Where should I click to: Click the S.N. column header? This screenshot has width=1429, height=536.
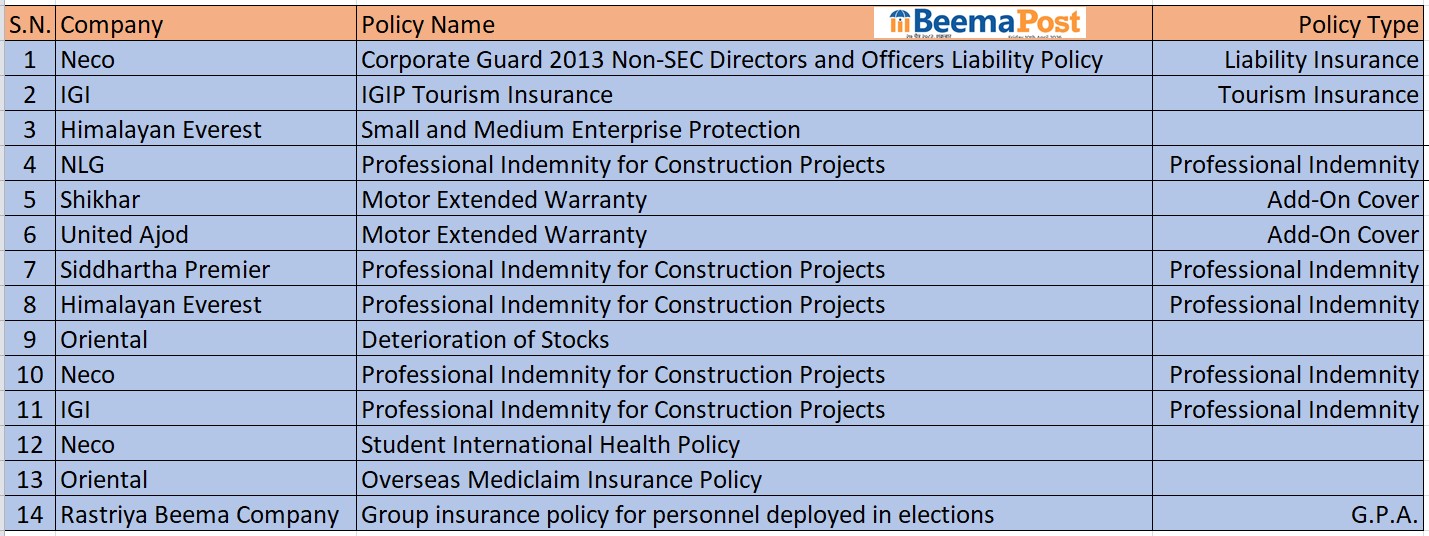[x=30, y=25]
